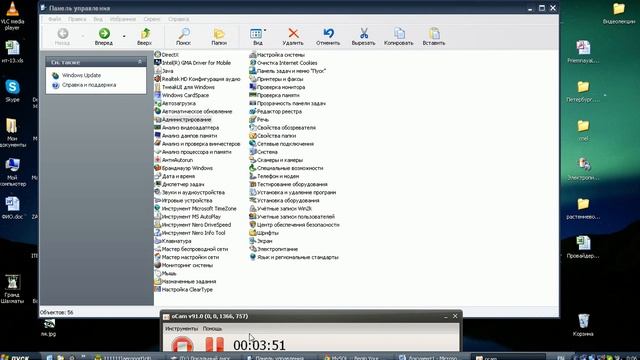Select the Автозагрузка item icon
This screenshot has width=640, height=360.
(x=158, y=103)
